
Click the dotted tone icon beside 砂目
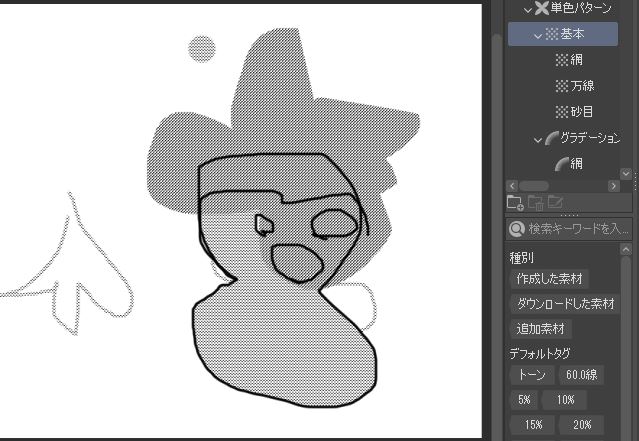pos(562,112)
